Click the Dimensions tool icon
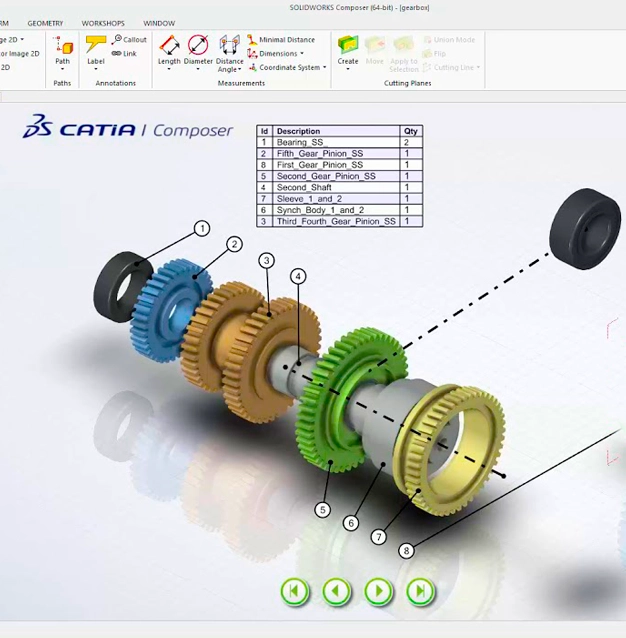626x638 pixels. (252, 53)
